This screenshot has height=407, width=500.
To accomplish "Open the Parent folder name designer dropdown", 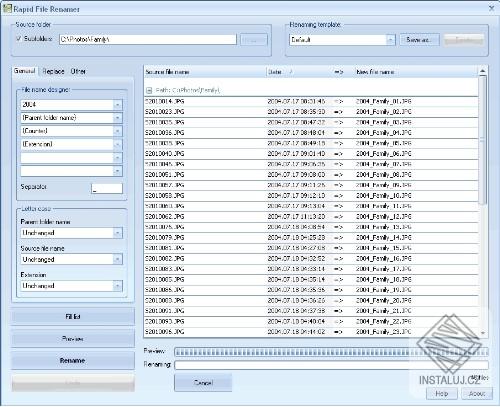I will (117, 118).
